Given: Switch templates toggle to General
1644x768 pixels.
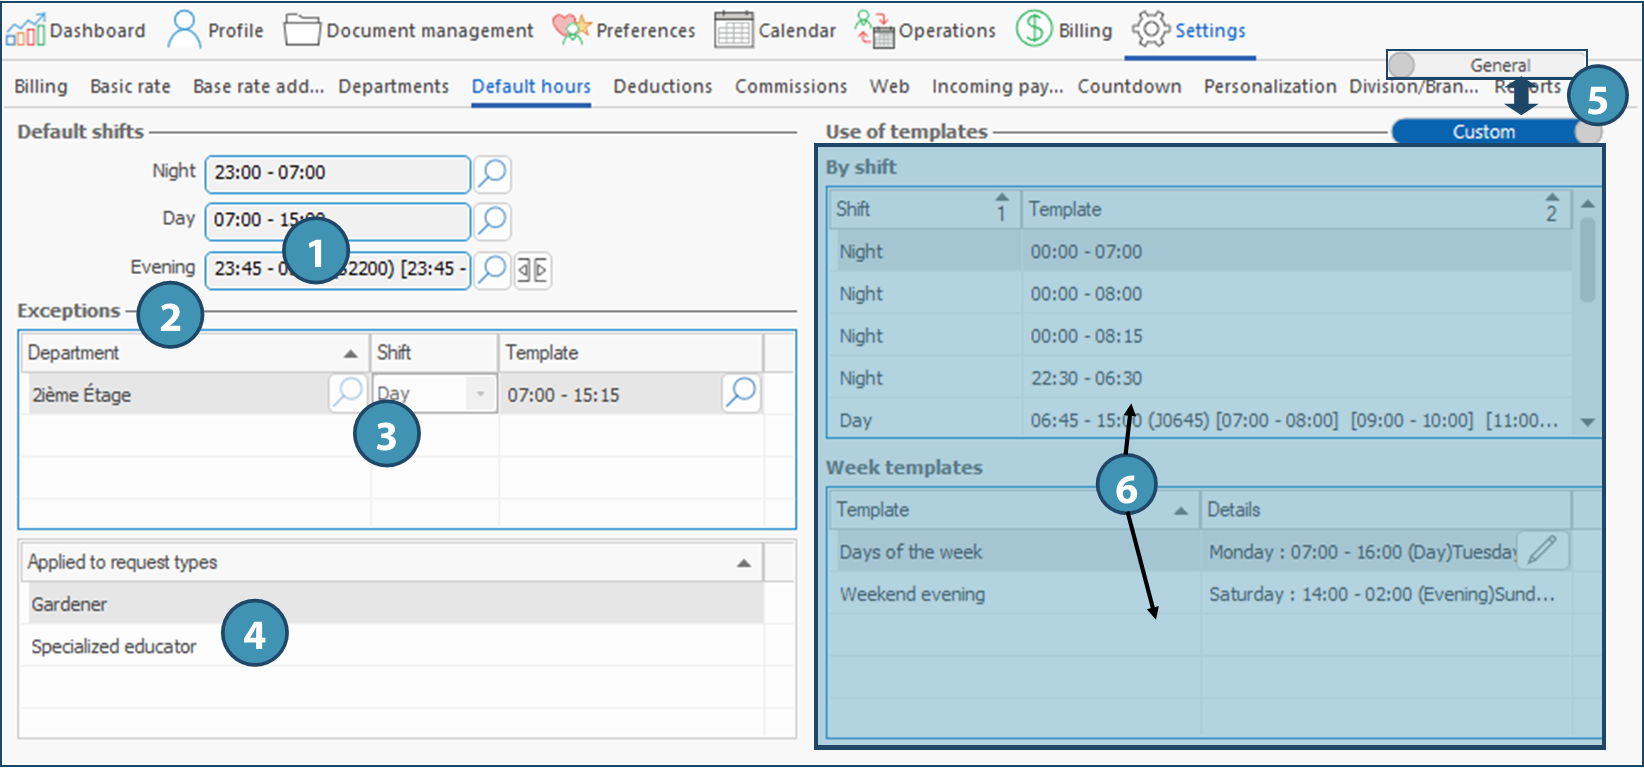Looking at the screenshot, I should coord(1486,65).
